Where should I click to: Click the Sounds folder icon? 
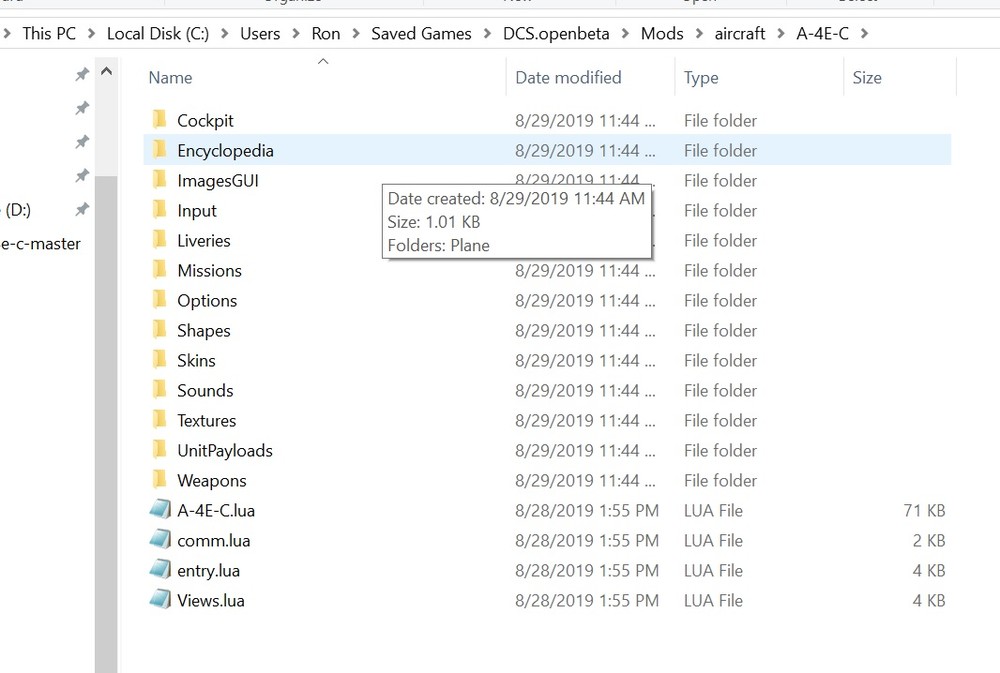point(159,391)
